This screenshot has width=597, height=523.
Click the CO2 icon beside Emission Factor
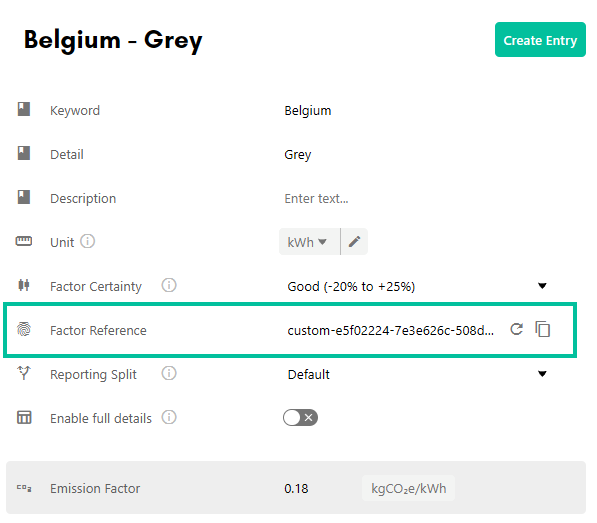tap(24, 488)
